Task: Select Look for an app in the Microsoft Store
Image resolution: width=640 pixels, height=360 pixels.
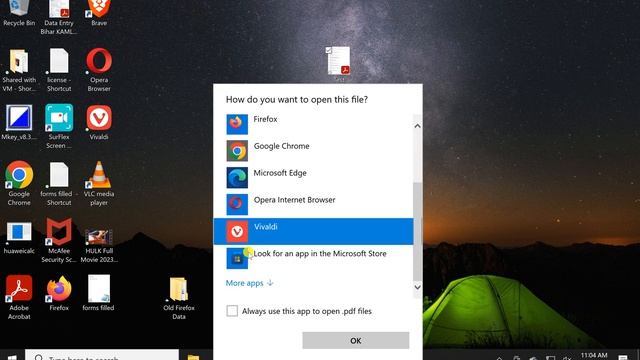Action: (x=313, y=258)
